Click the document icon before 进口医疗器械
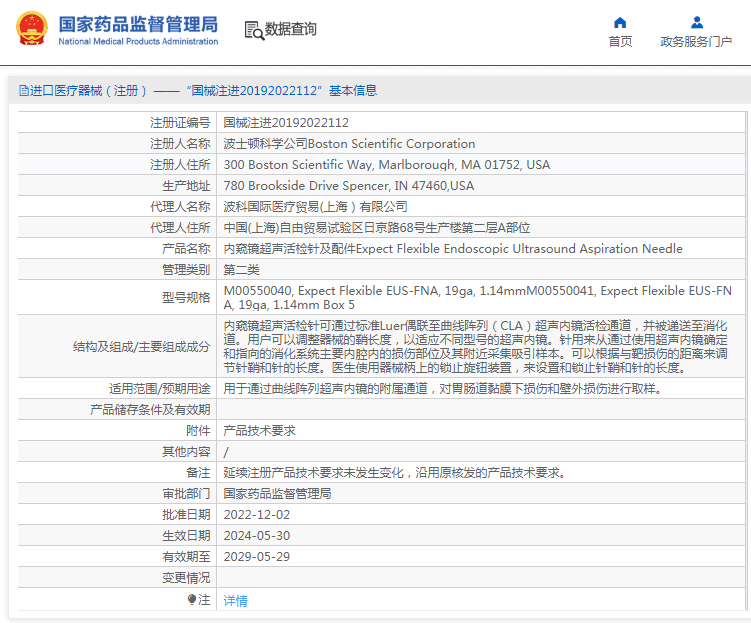The image size is (751, 623). point(23,90)
